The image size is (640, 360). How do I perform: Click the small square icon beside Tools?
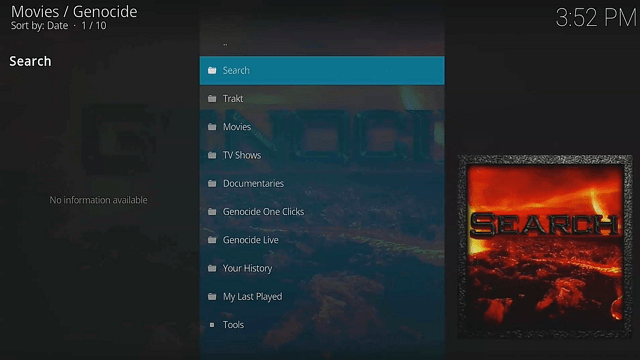212,325
